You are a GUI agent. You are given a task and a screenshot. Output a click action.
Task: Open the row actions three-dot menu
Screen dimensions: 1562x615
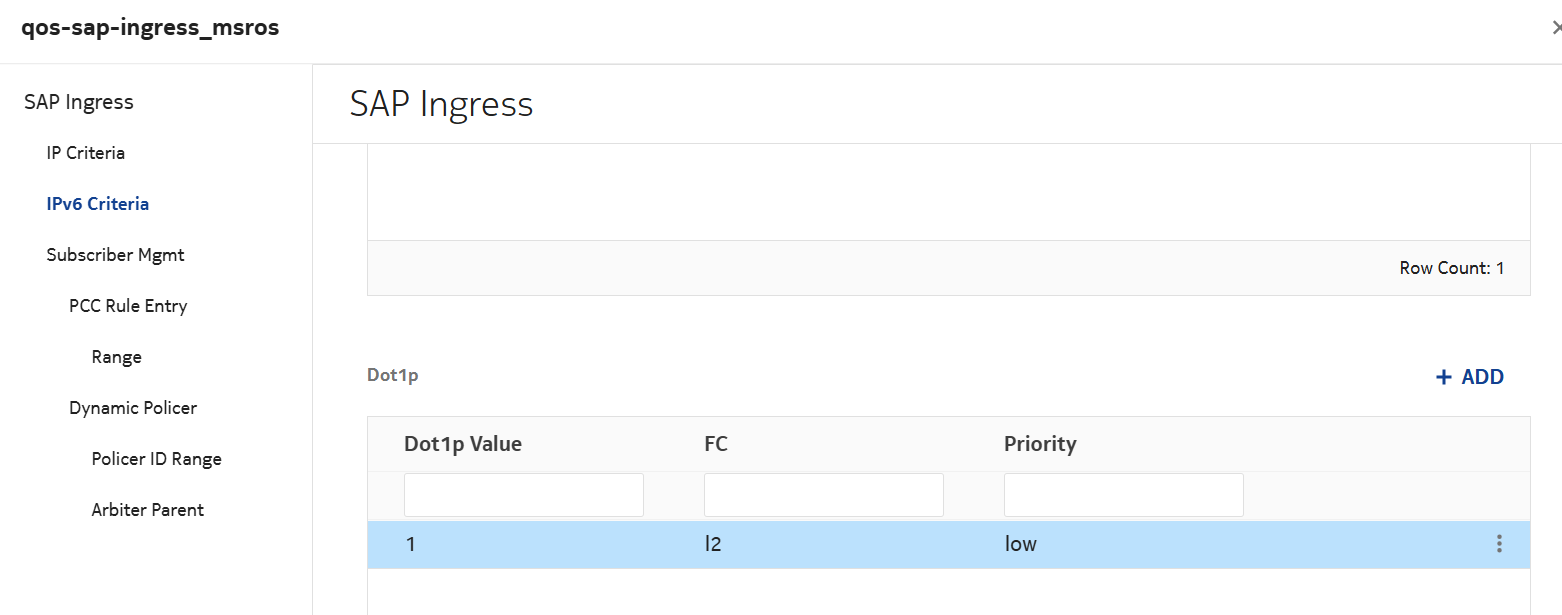[x=1498, y=544]
